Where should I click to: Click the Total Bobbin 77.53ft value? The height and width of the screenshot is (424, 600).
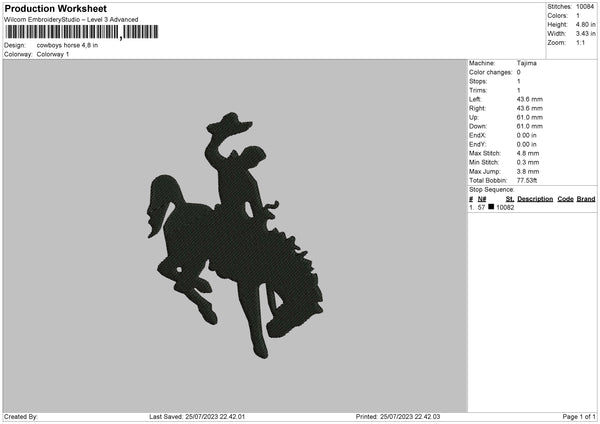(527, 180)
